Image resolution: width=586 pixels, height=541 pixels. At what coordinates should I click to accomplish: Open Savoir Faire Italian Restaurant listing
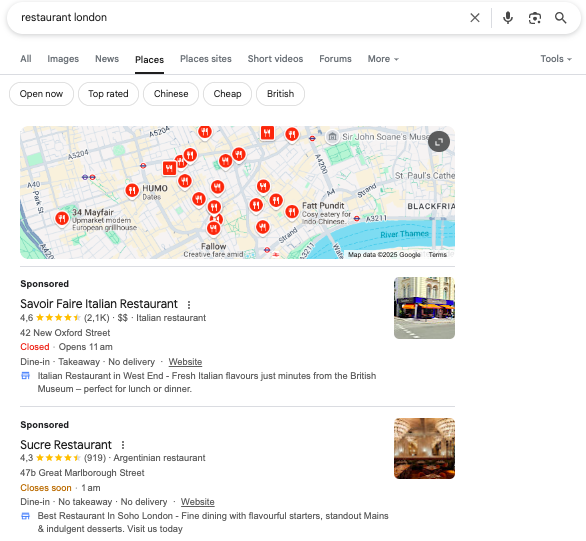tap(99, 304)
